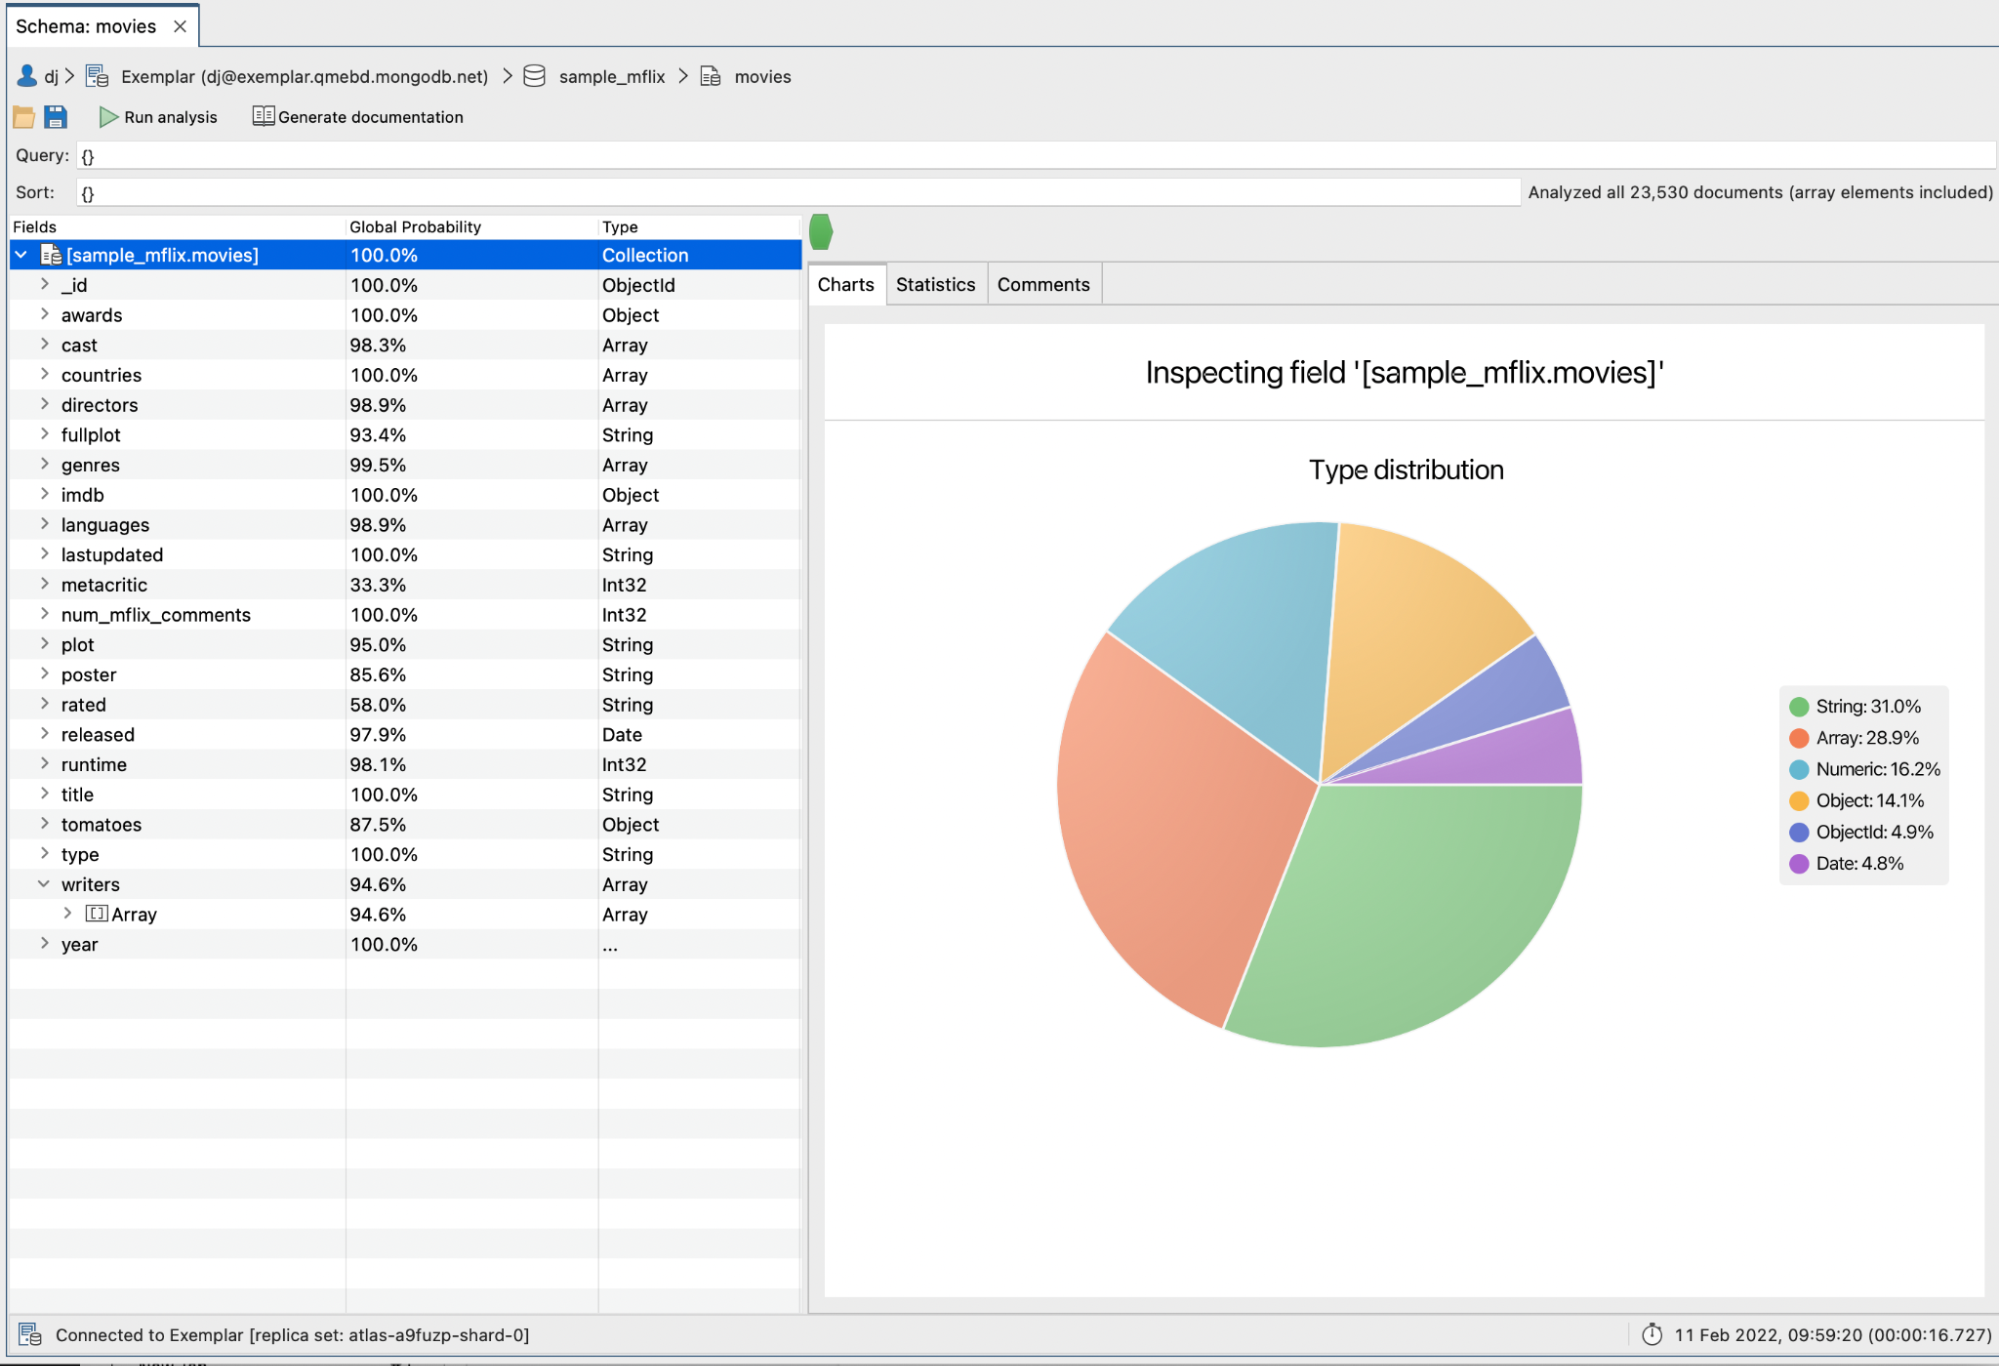The image size is (1999, 1366).
Task: Click the blue save disk icon
Action: click(56, 117)
